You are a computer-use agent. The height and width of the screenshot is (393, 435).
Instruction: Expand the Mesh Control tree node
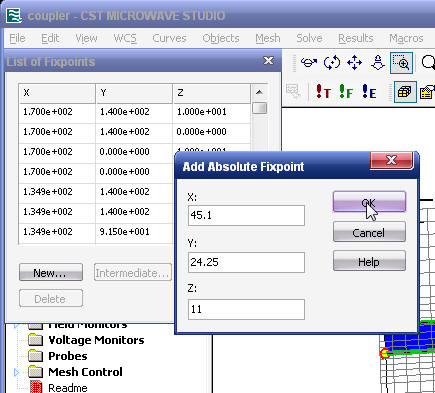(x=16, y=372)
